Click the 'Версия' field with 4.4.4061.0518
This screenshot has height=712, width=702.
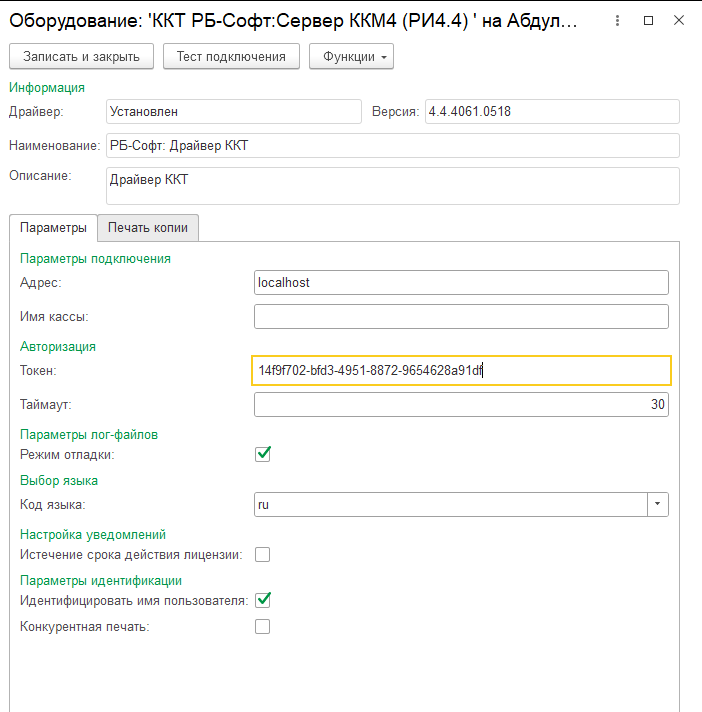coord(552,112)
